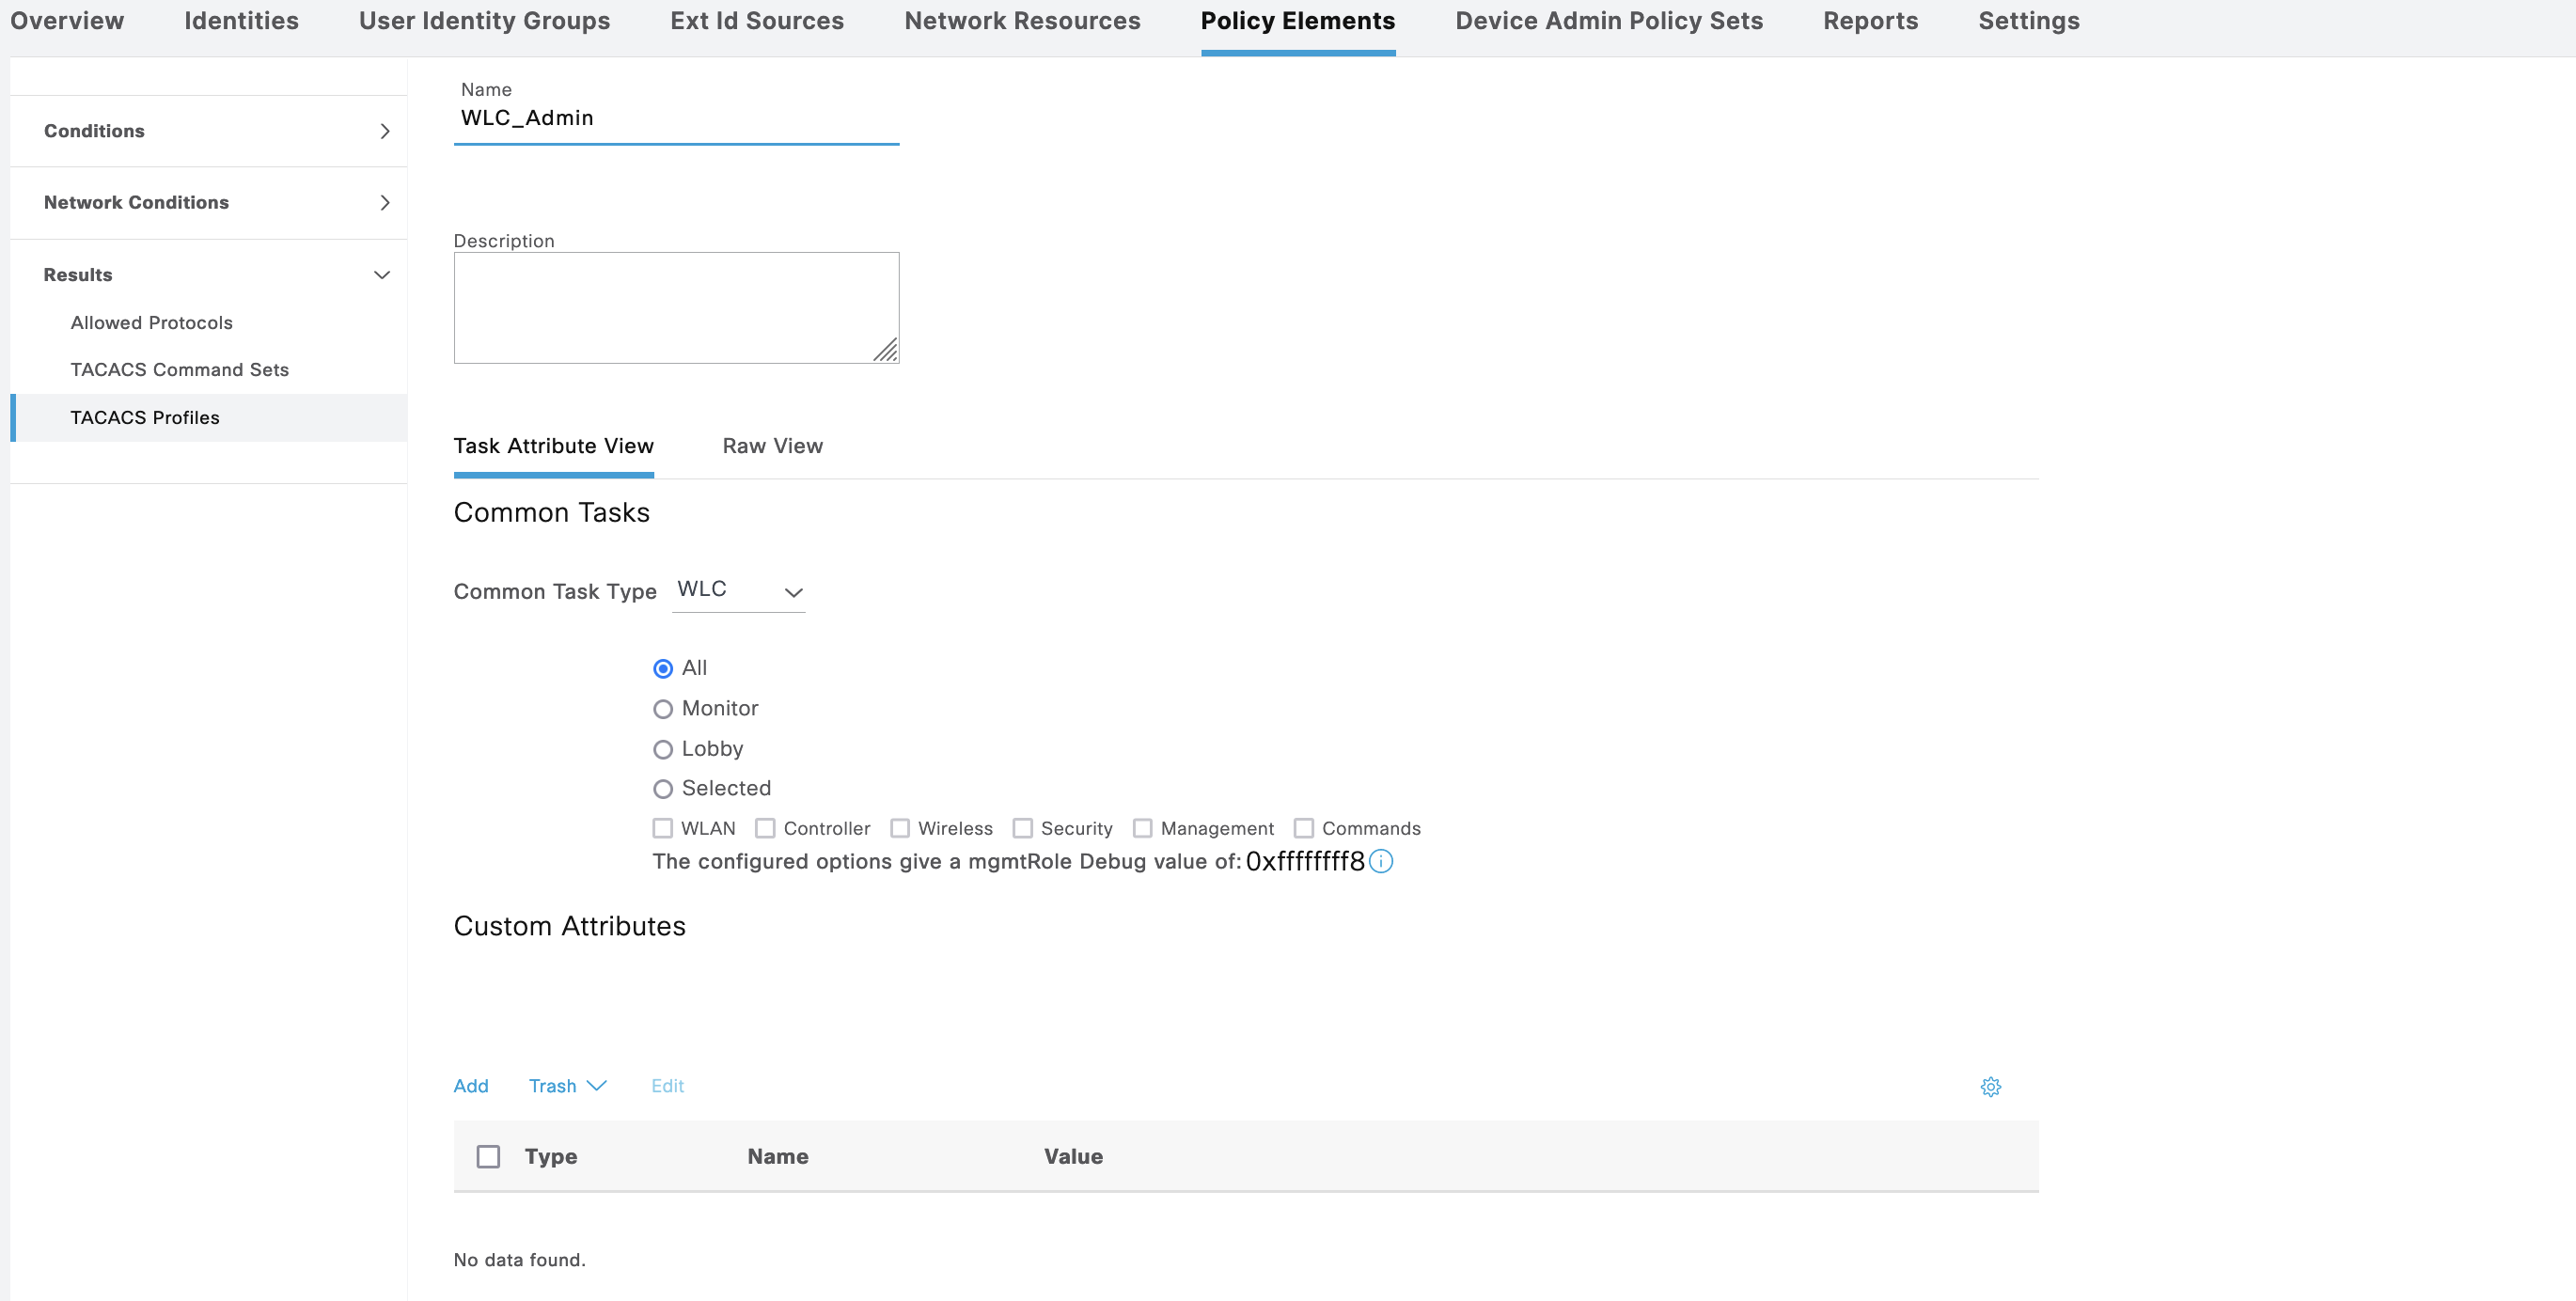Open the Device Admin Policy Sets tab

(1608, 21)
